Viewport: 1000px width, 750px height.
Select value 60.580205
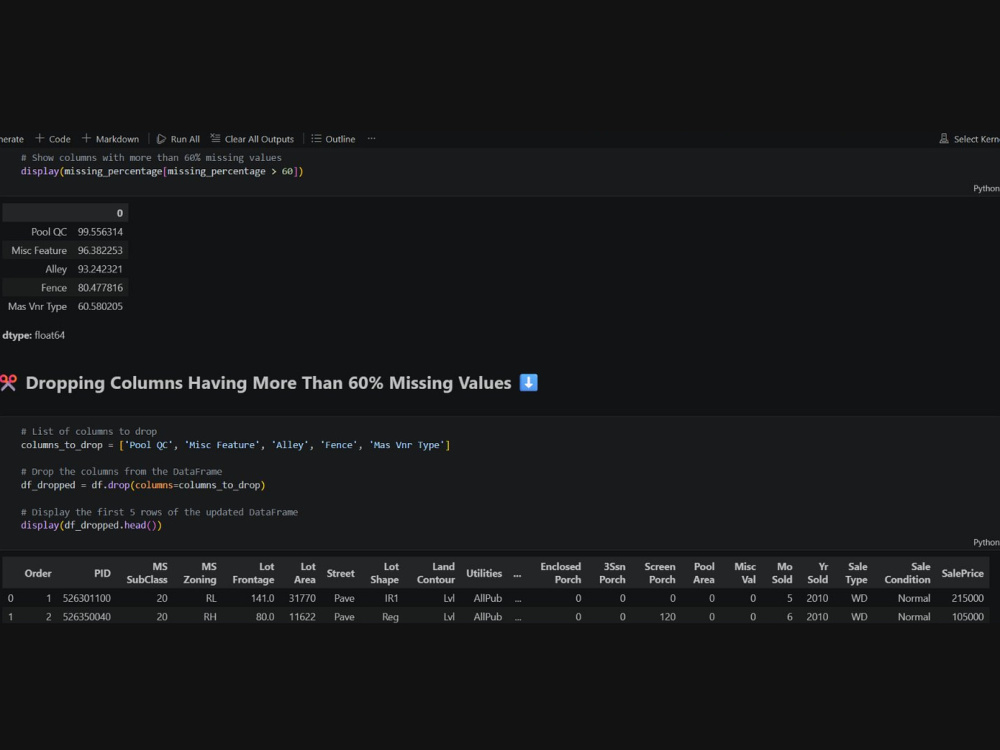point(100,306)
